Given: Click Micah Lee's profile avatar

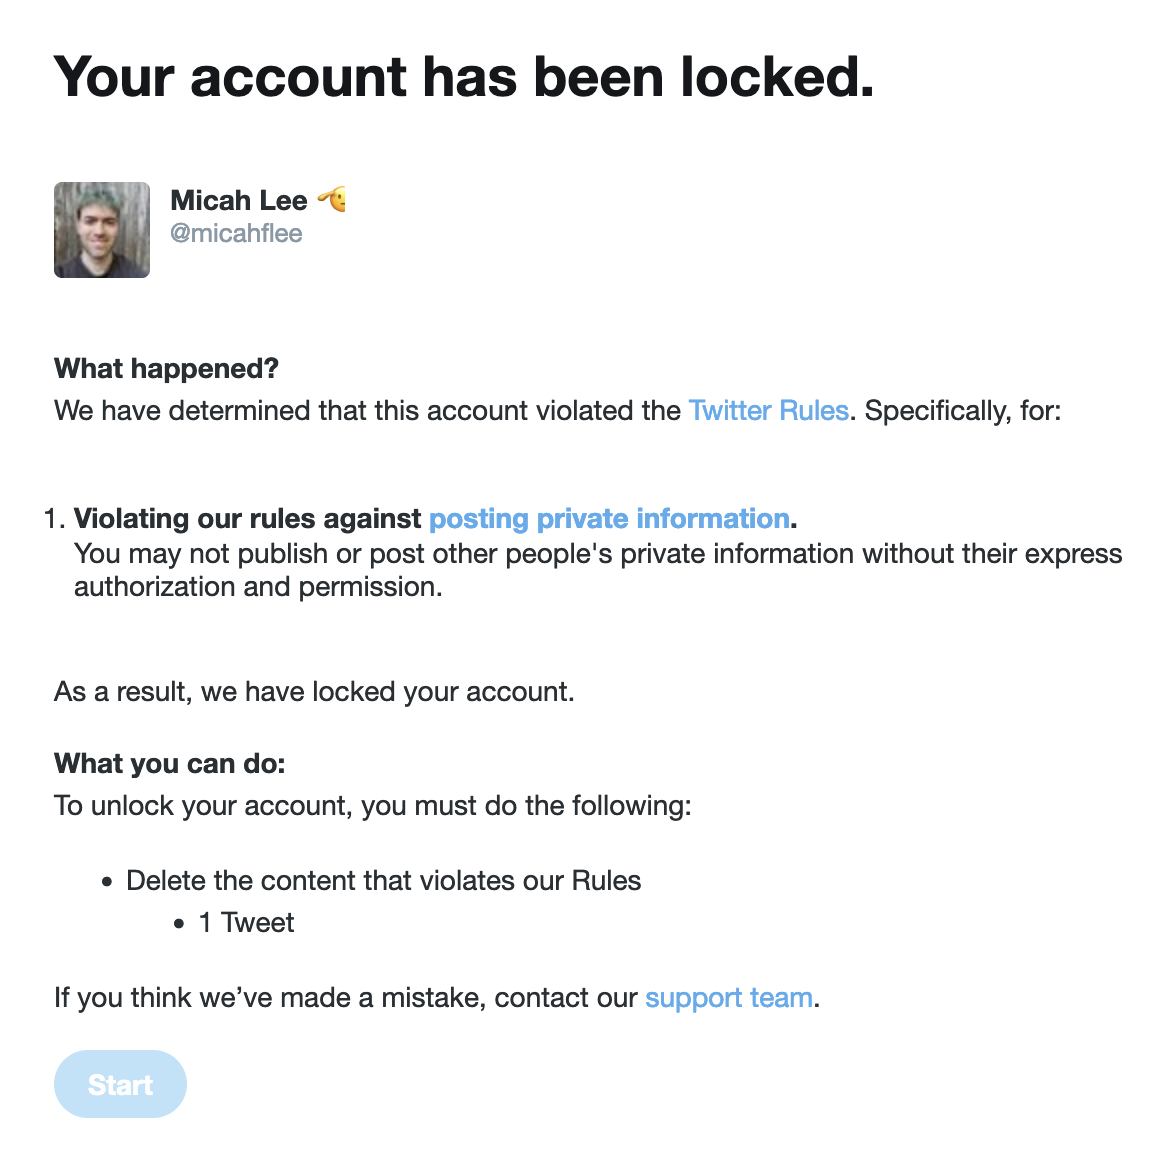Looking at the screenshot, I should [x=102, y=230].
